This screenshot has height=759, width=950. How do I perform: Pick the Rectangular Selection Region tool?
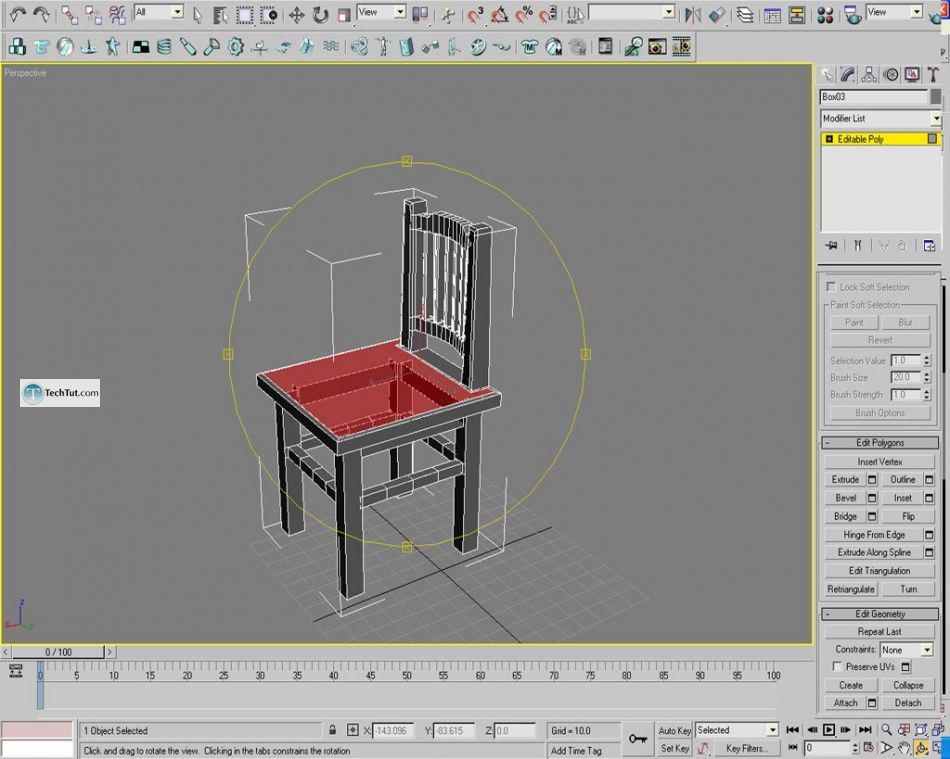click(245, 15)
